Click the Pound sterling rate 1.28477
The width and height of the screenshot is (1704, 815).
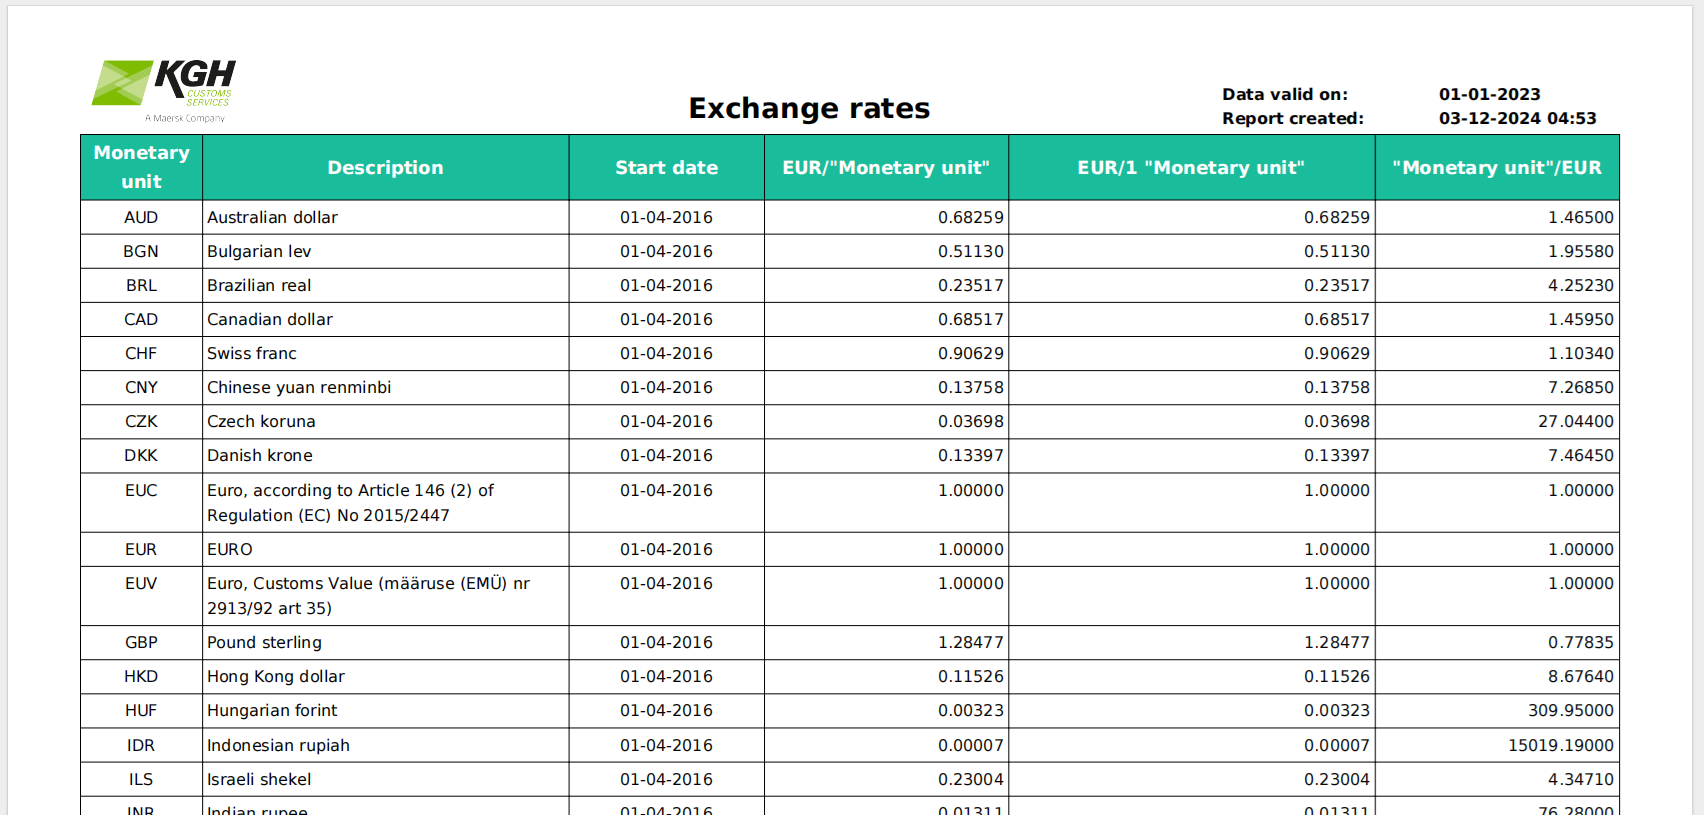point(970,643)
